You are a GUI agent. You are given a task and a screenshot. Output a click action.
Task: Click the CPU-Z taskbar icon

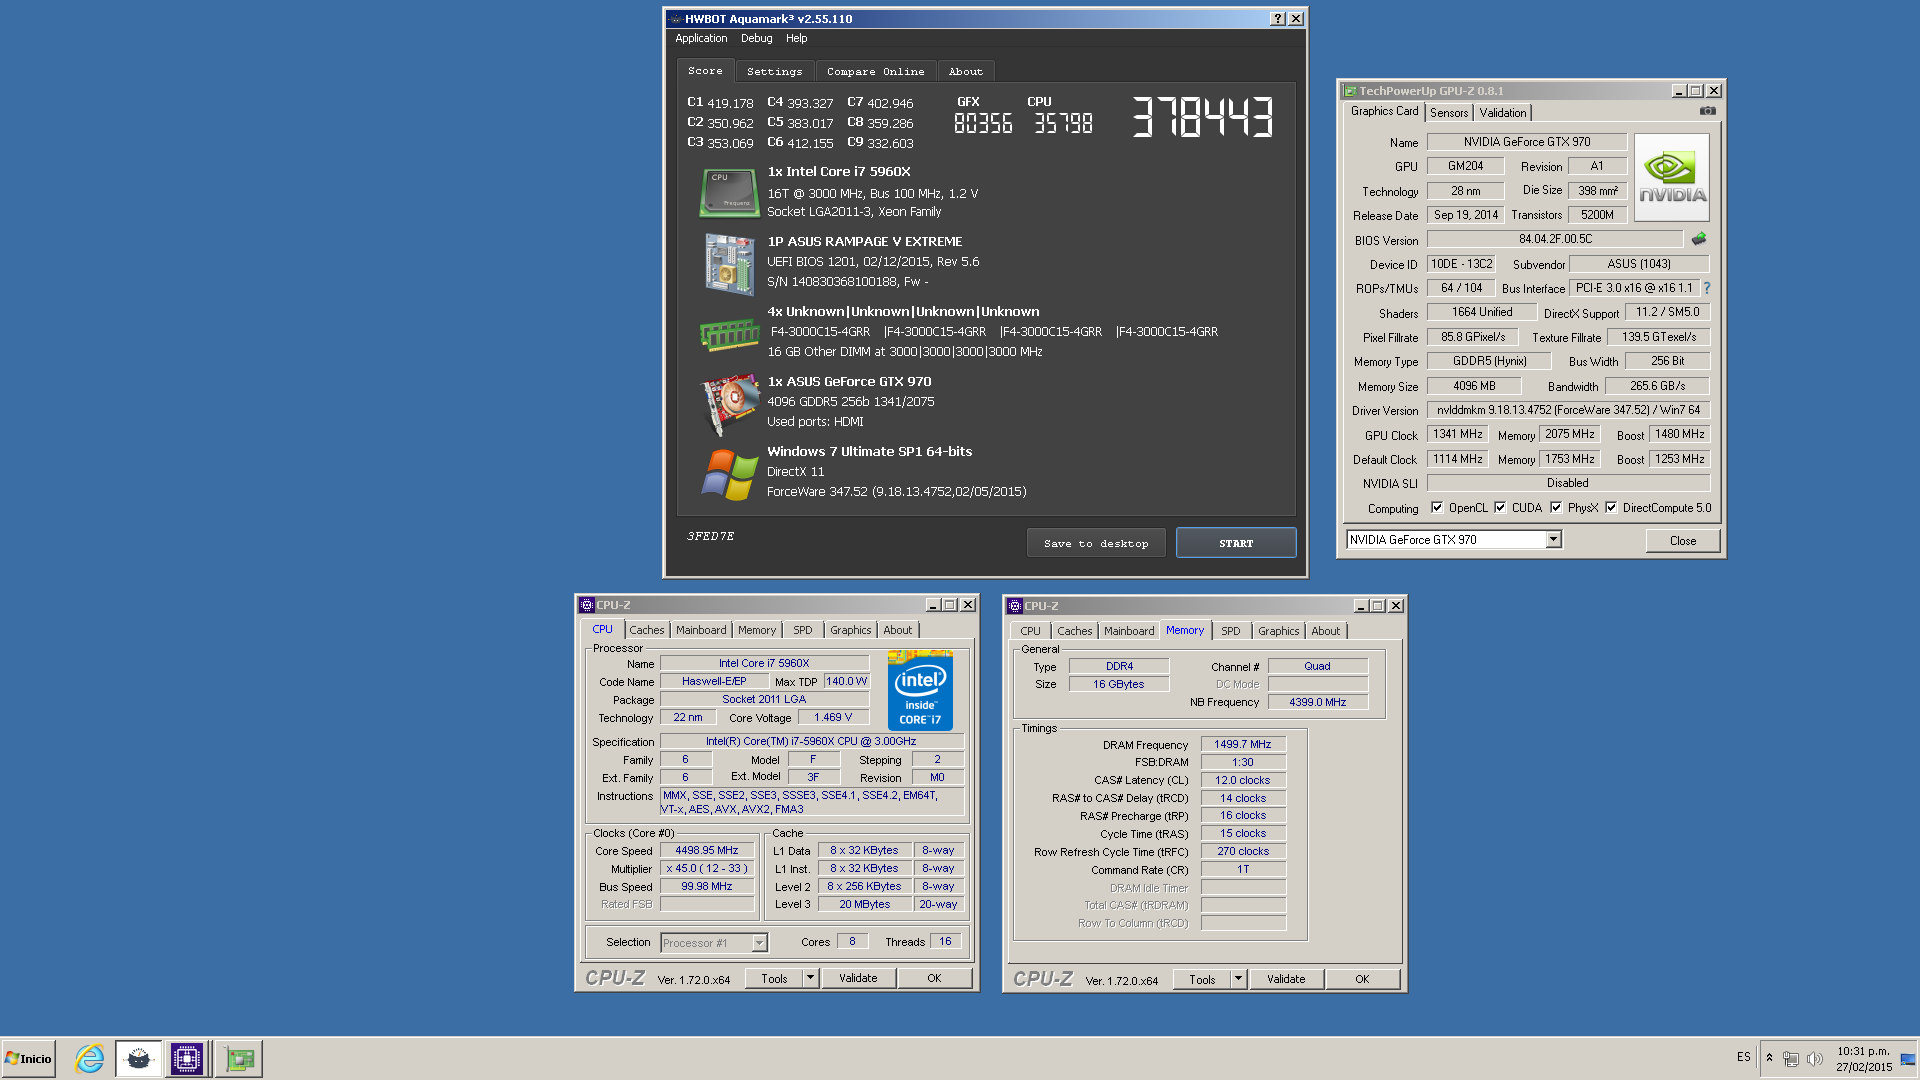click(x=186, y=1059)
